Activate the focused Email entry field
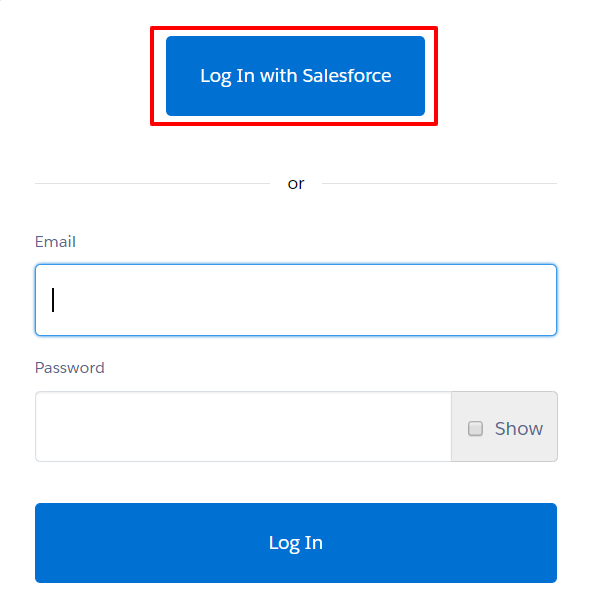The height and width of the screenshot is (594, 589). pyautogui.click(x=296, y=300)
